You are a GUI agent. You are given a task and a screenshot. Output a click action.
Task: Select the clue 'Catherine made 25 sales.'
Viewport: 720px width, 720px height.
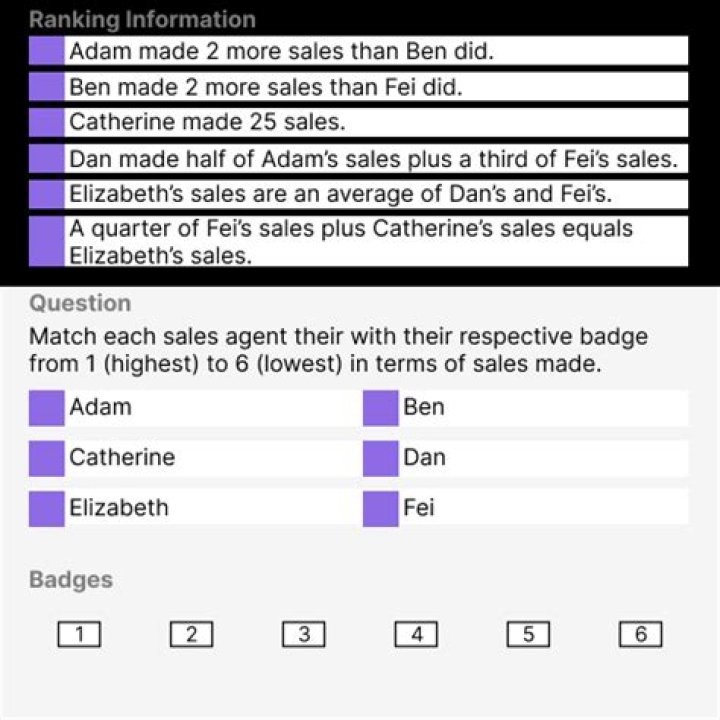click(358, 122)
